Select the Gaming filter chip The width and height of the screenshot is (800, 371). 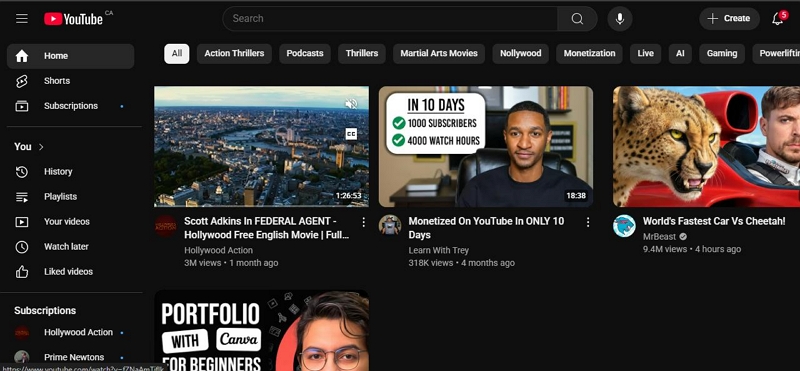tap(722, 54)
